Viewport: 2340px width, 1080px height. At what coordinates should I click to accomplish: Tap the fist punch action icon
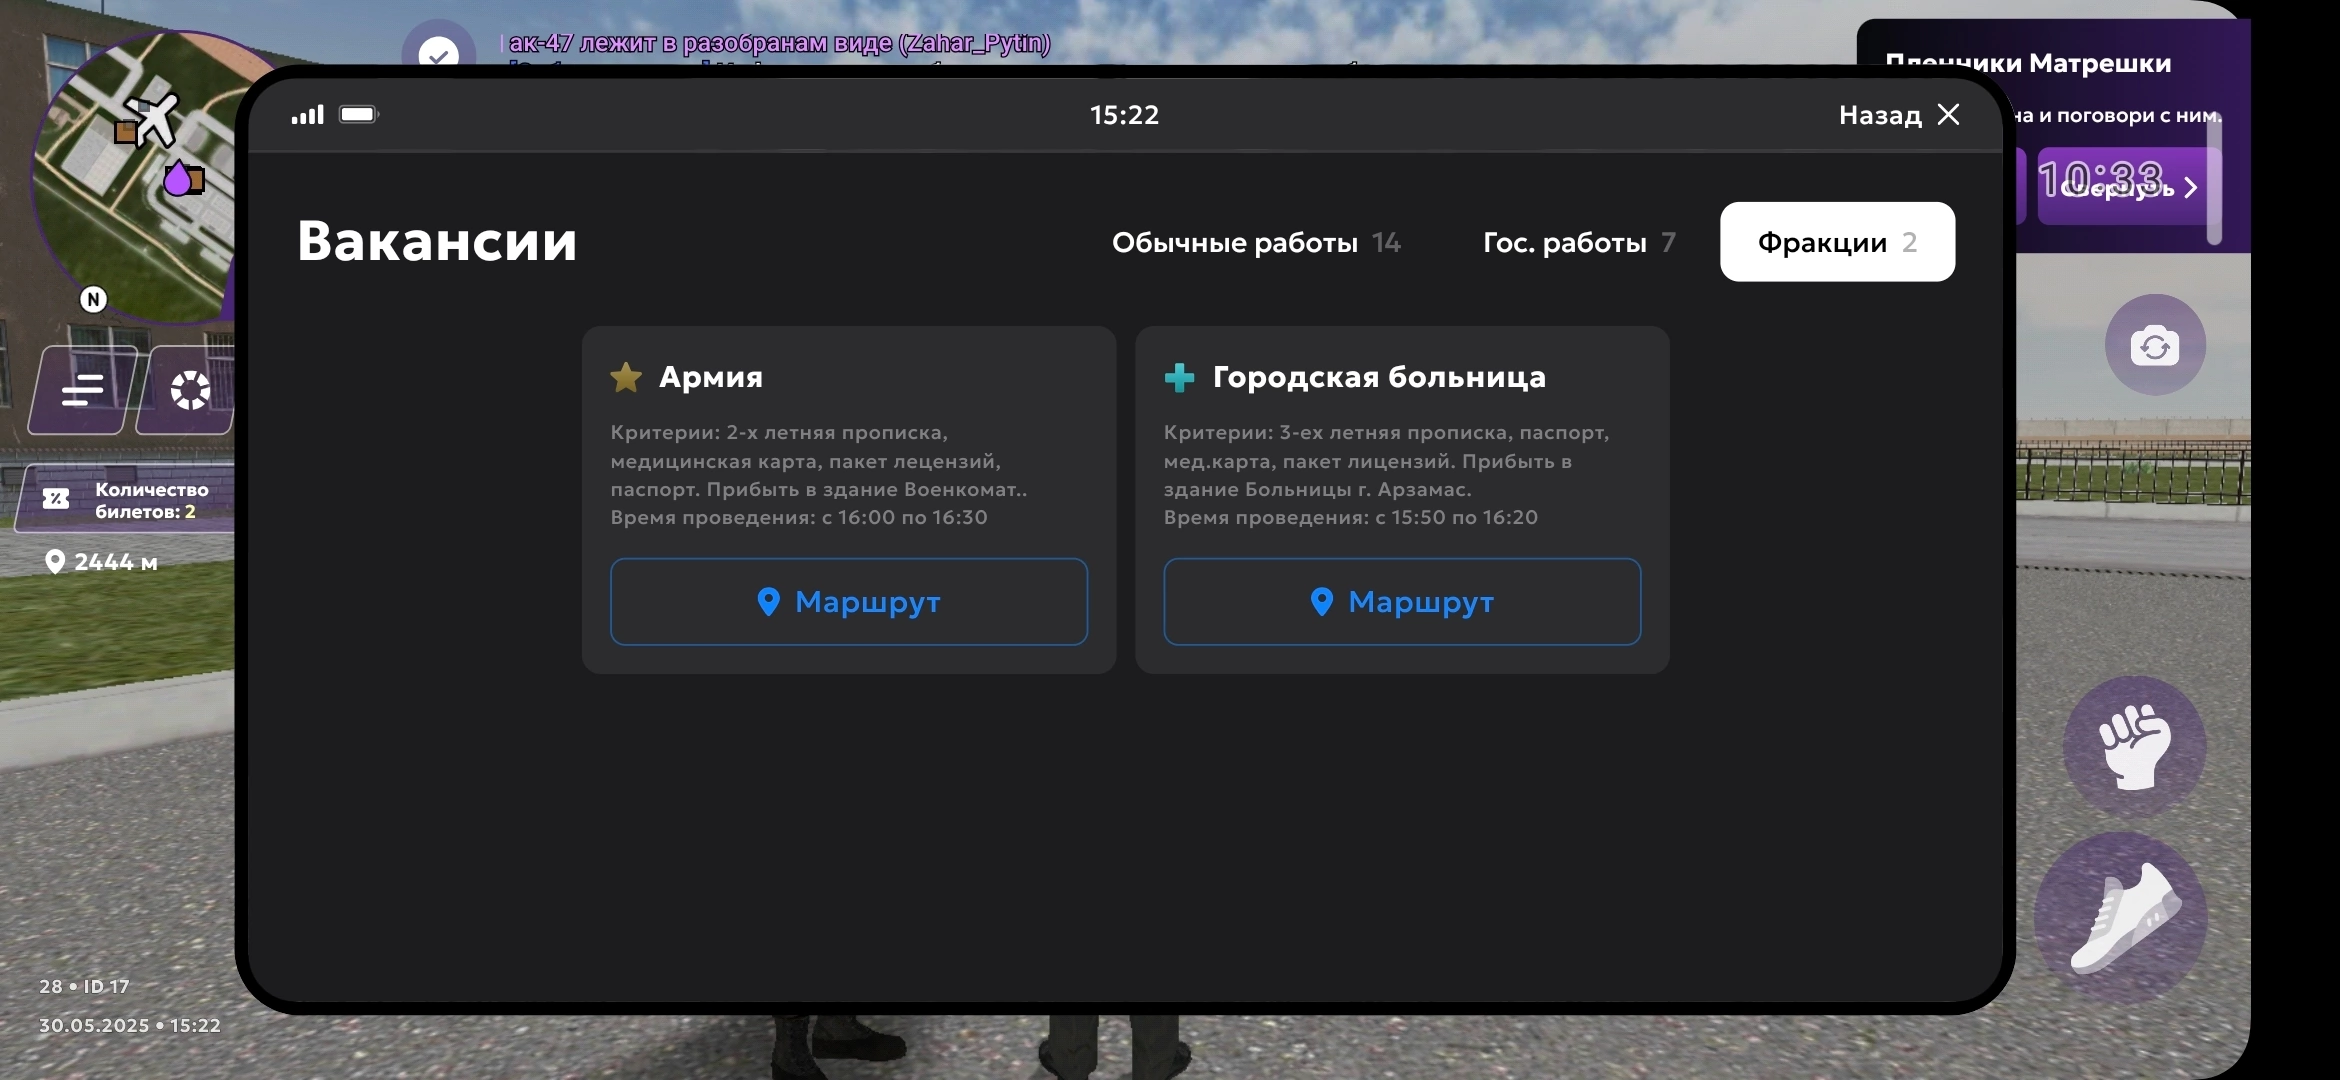(2134, 746)
